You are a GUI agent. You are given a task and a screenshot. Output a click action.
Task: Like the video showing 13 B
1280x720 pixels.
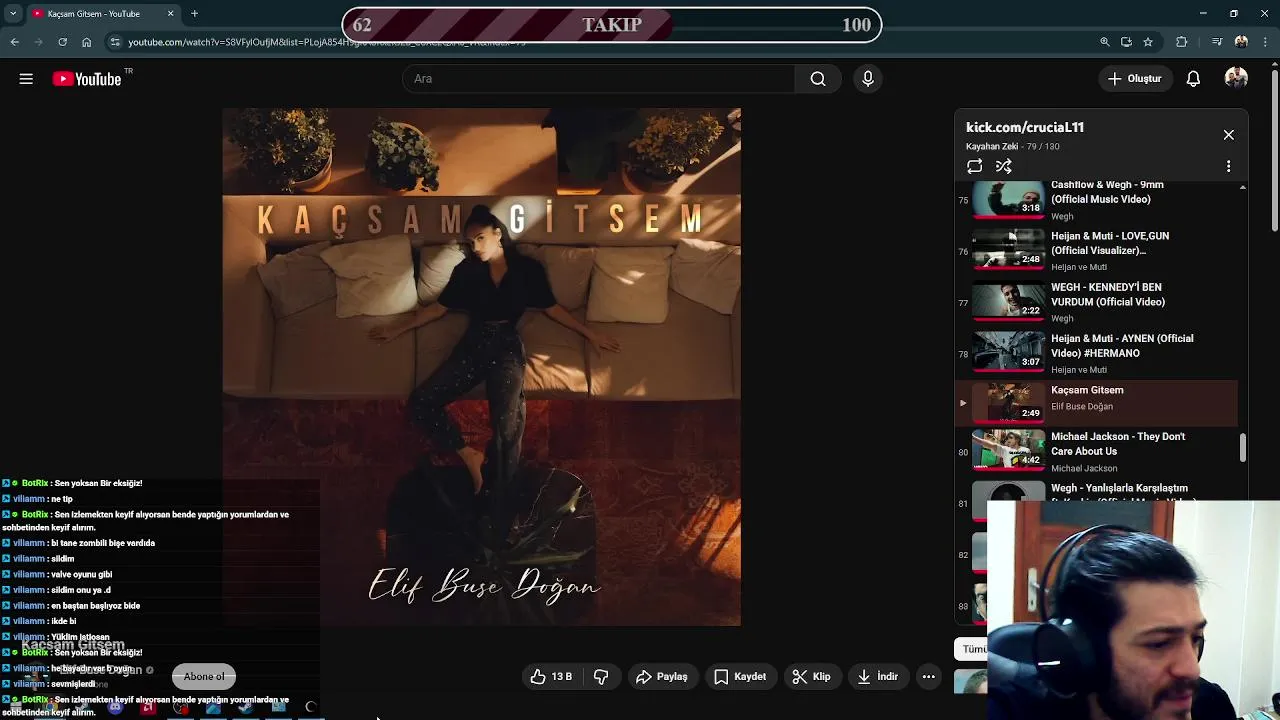551,677
